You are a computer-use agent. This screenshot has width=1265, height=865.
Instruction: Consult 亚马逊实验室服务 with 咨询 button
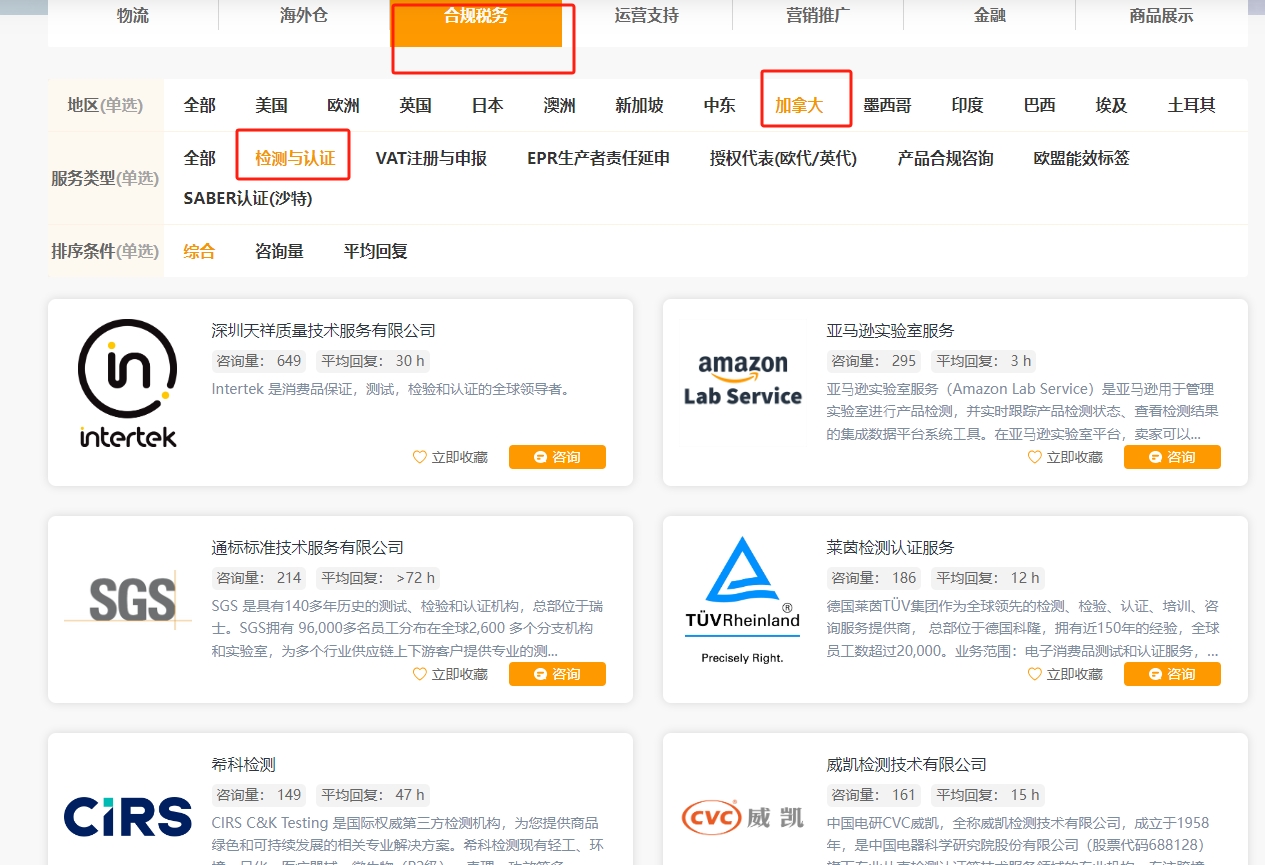pos(1172,457)
